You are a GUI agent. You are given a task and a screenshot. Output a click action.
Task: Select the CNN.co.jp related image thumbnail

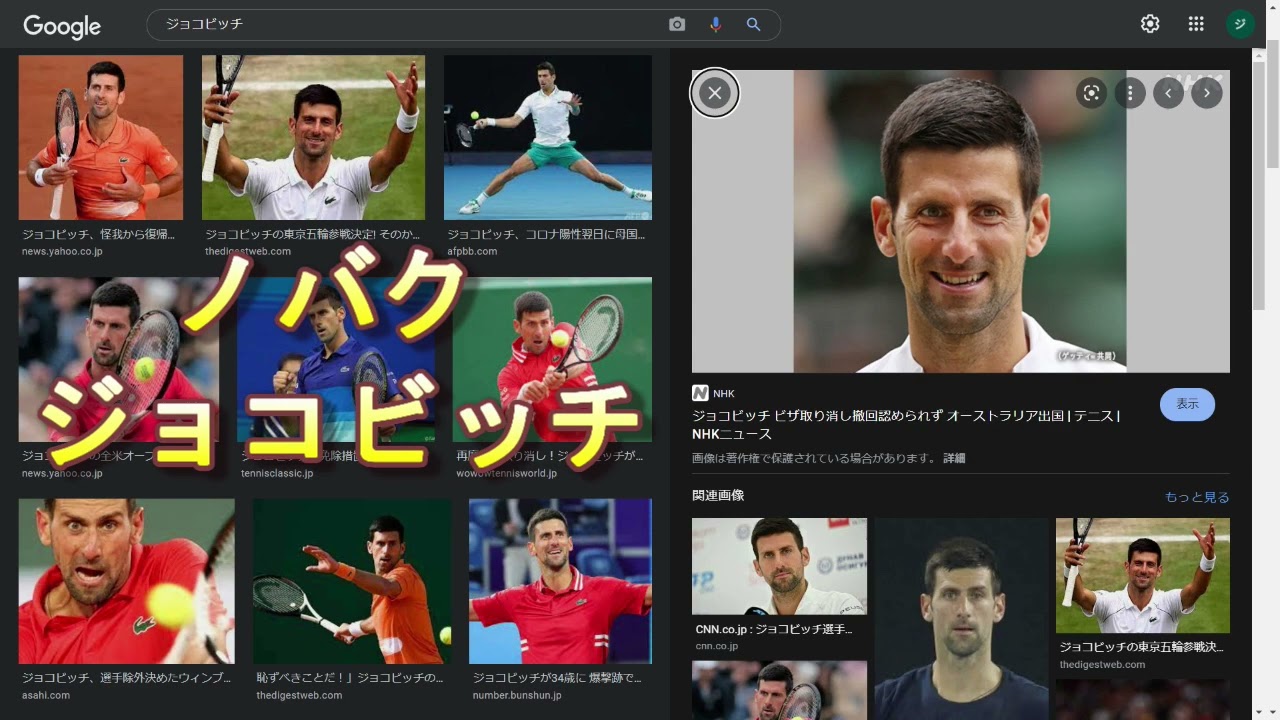[x=779, y=566]
